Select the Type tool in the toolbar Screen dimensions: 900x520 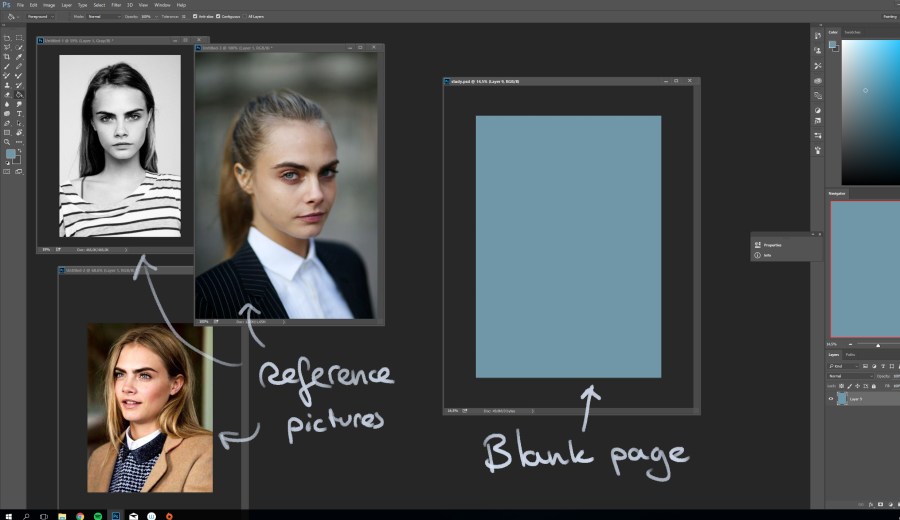pyautogui.click(x=19, y=113)
